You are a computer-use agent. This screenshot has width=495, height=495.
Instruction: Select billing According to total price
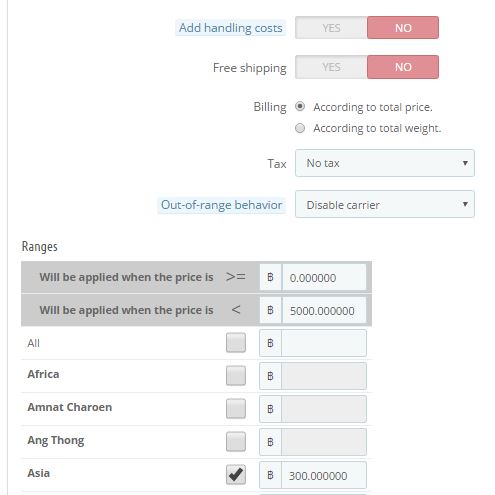[x=300, y=107]
